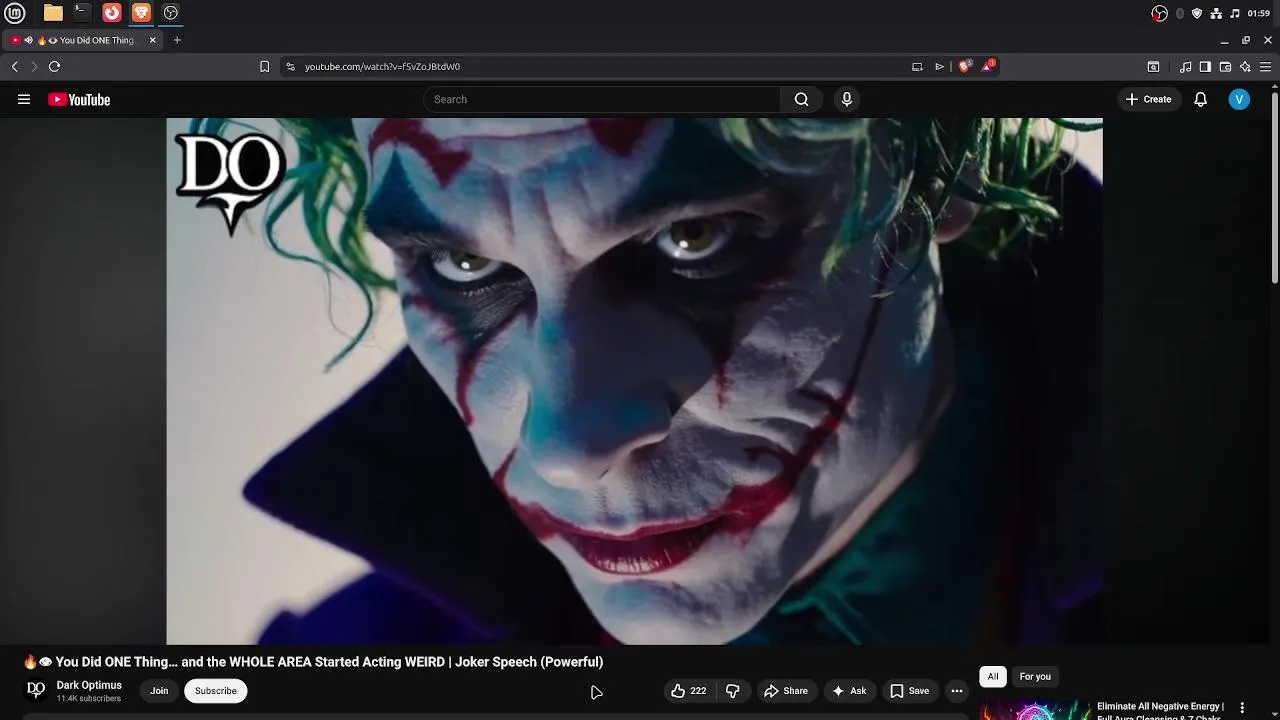Screen dimensions: 1280x720
Task: Open the Bluetooth tray icon
Action: point(1180,13)
